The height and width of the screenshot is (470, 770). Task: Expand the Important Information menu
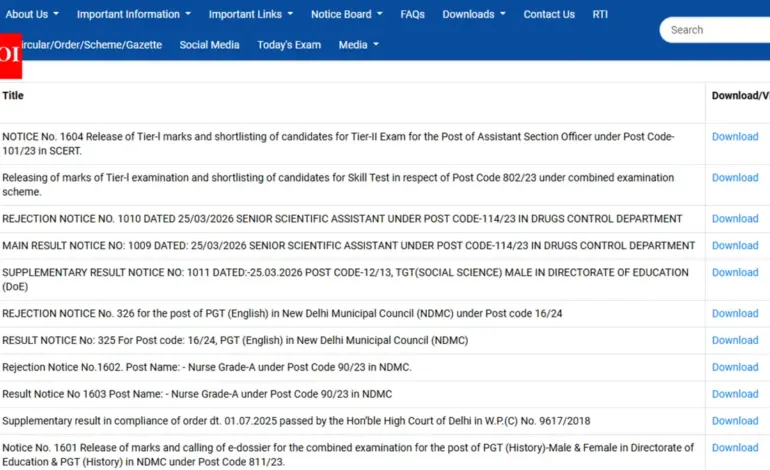tap(134, 14)
